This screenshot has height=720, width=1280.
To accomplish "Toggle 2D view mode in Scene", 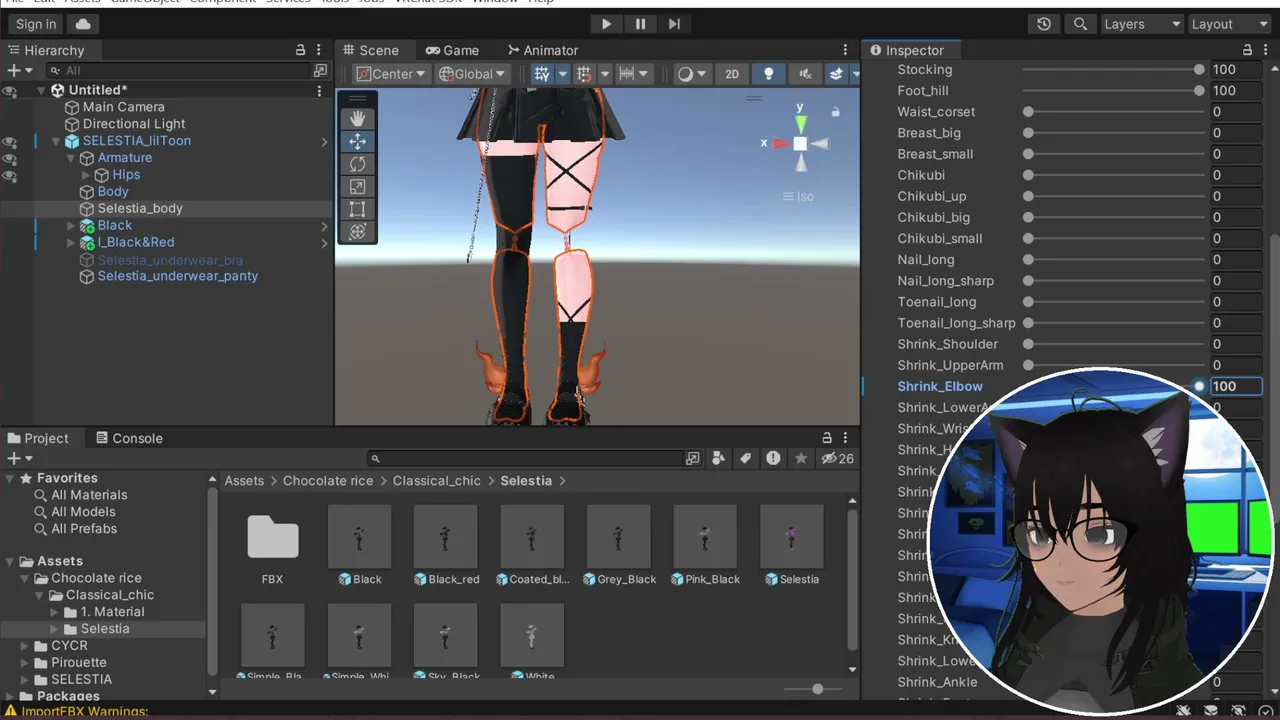I will pos(732,74).
